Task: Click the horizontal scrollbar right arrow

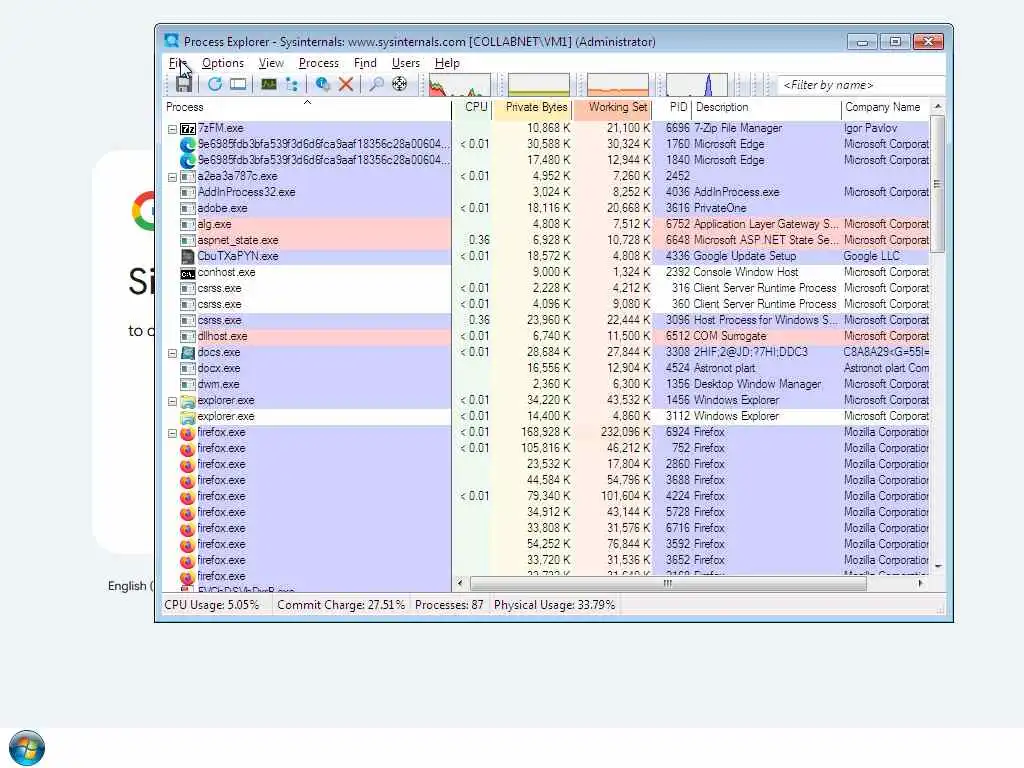Action: (x=921, y=583)
